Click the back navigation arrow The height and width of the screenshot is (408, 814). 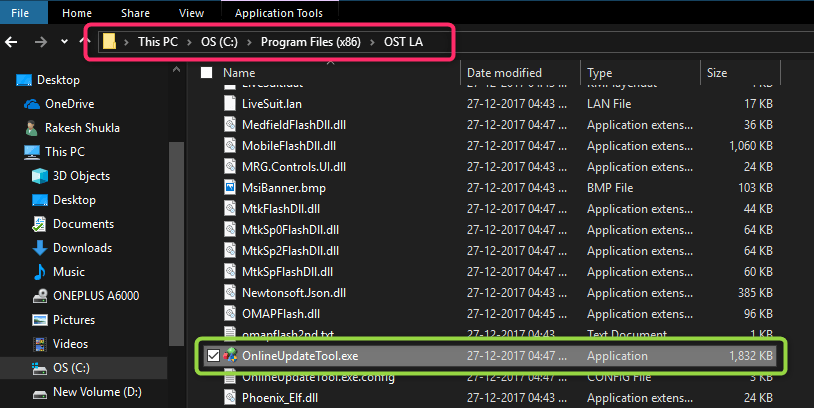click(12, 42)
